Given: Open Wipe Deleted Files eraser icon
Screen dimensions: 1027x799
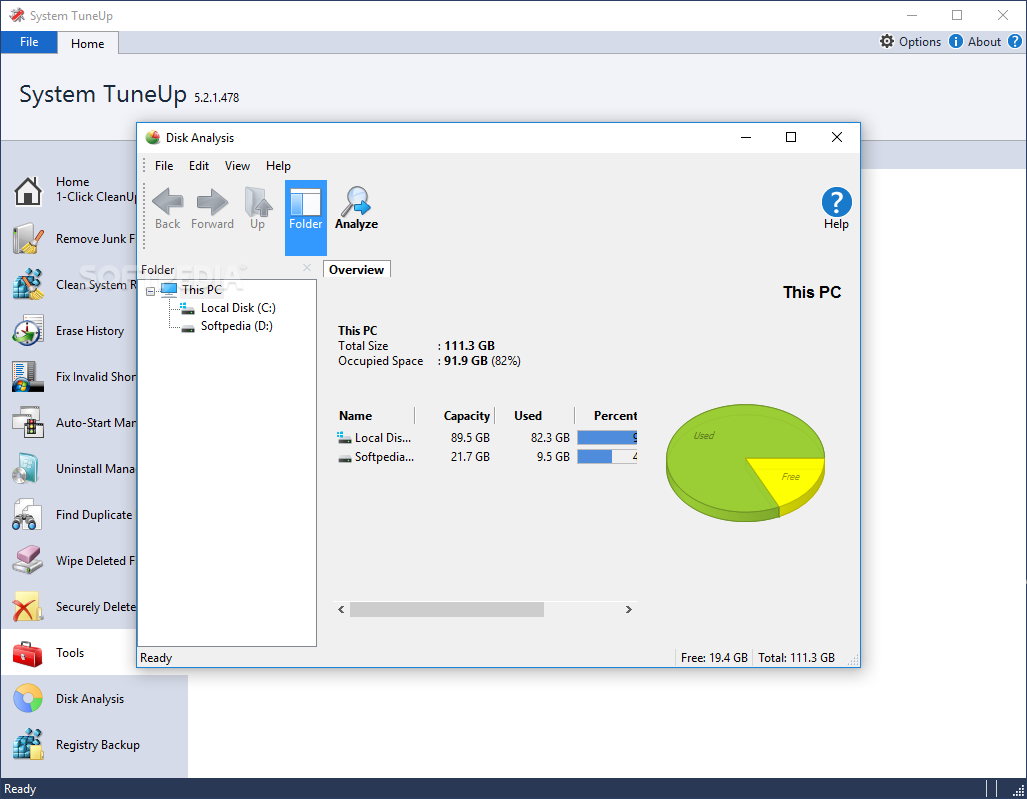Looking at the screenshot, I should 28,561.
